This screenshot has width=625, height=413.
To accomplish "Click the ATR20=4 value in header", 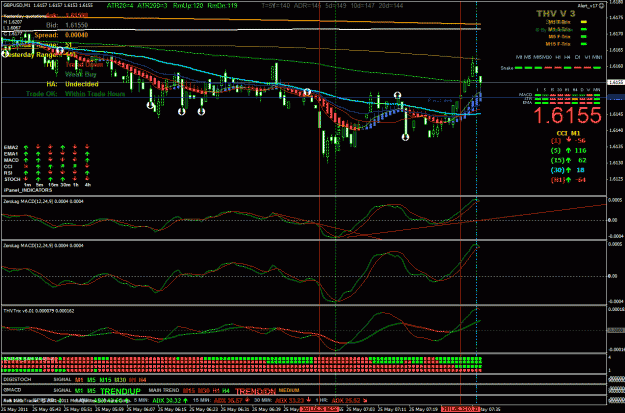I will pos(120,6).
